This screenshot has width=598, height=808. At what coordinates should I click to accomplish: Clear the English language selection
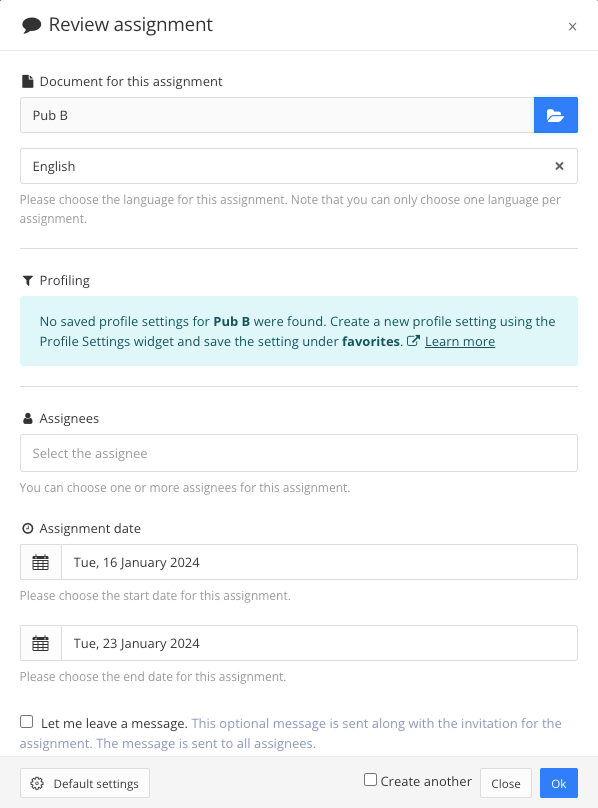coord(559,166)
